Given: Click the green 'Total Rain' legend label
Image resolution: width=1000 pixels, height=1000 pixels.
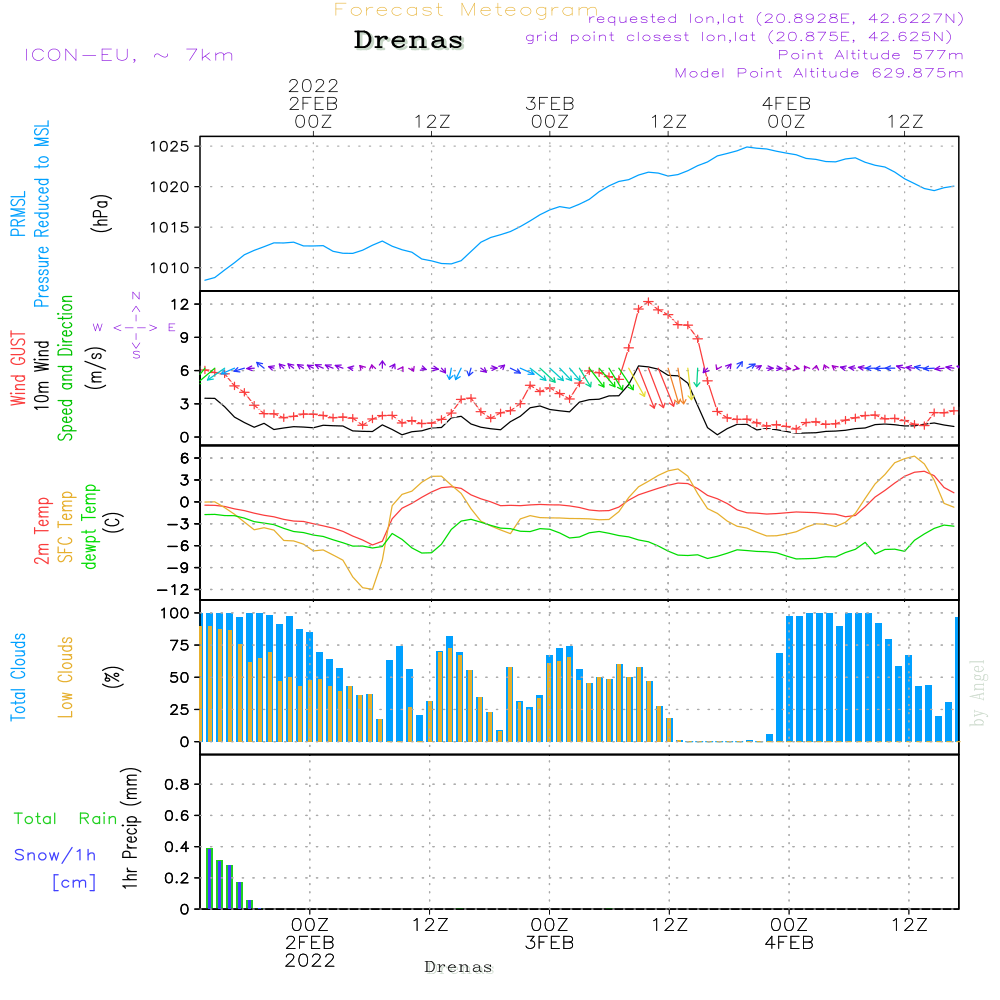Looking at the screenshot, I should [x=66, y=819].
